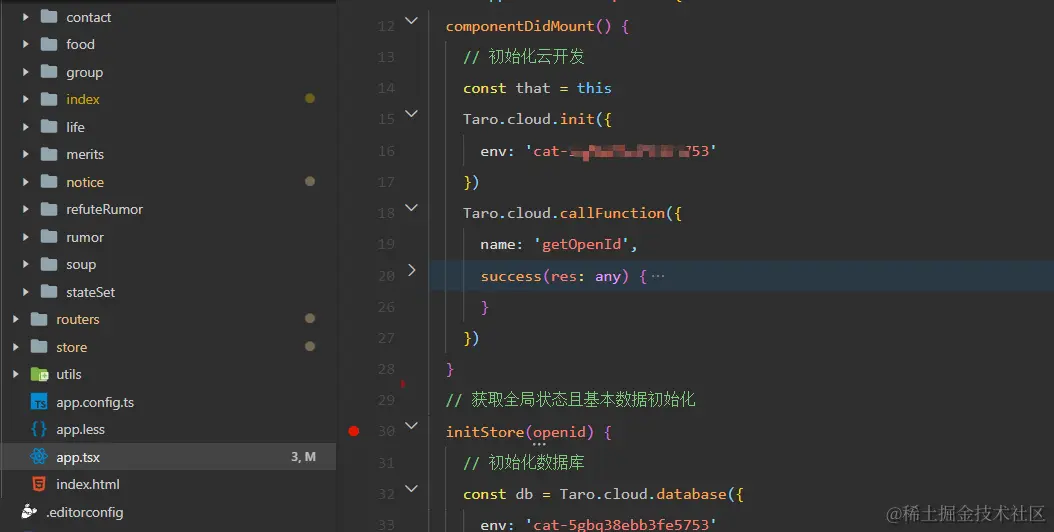The width and height of the screenshot is (1054, 532).
Task: Collapse callFunction fold arrow at line 18
Action: point(411,208)
